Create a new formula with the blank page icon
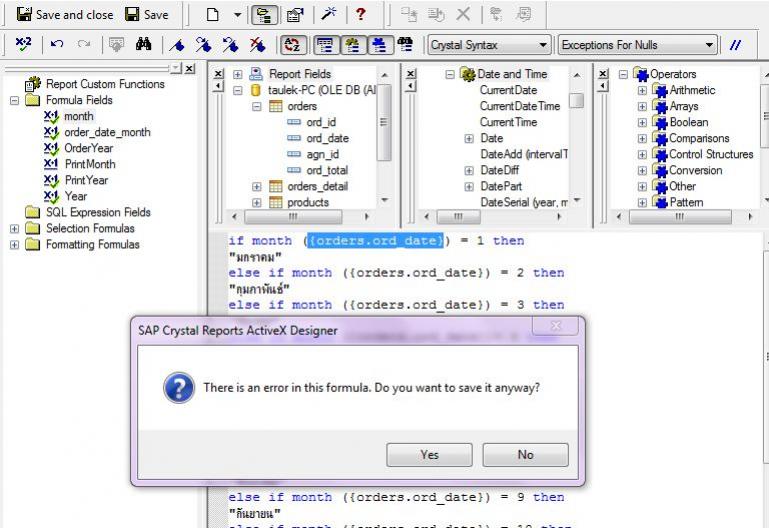Image resolution: width=769 pixels, height=528 pixels. pyautogui.click(x=212, y=15)
